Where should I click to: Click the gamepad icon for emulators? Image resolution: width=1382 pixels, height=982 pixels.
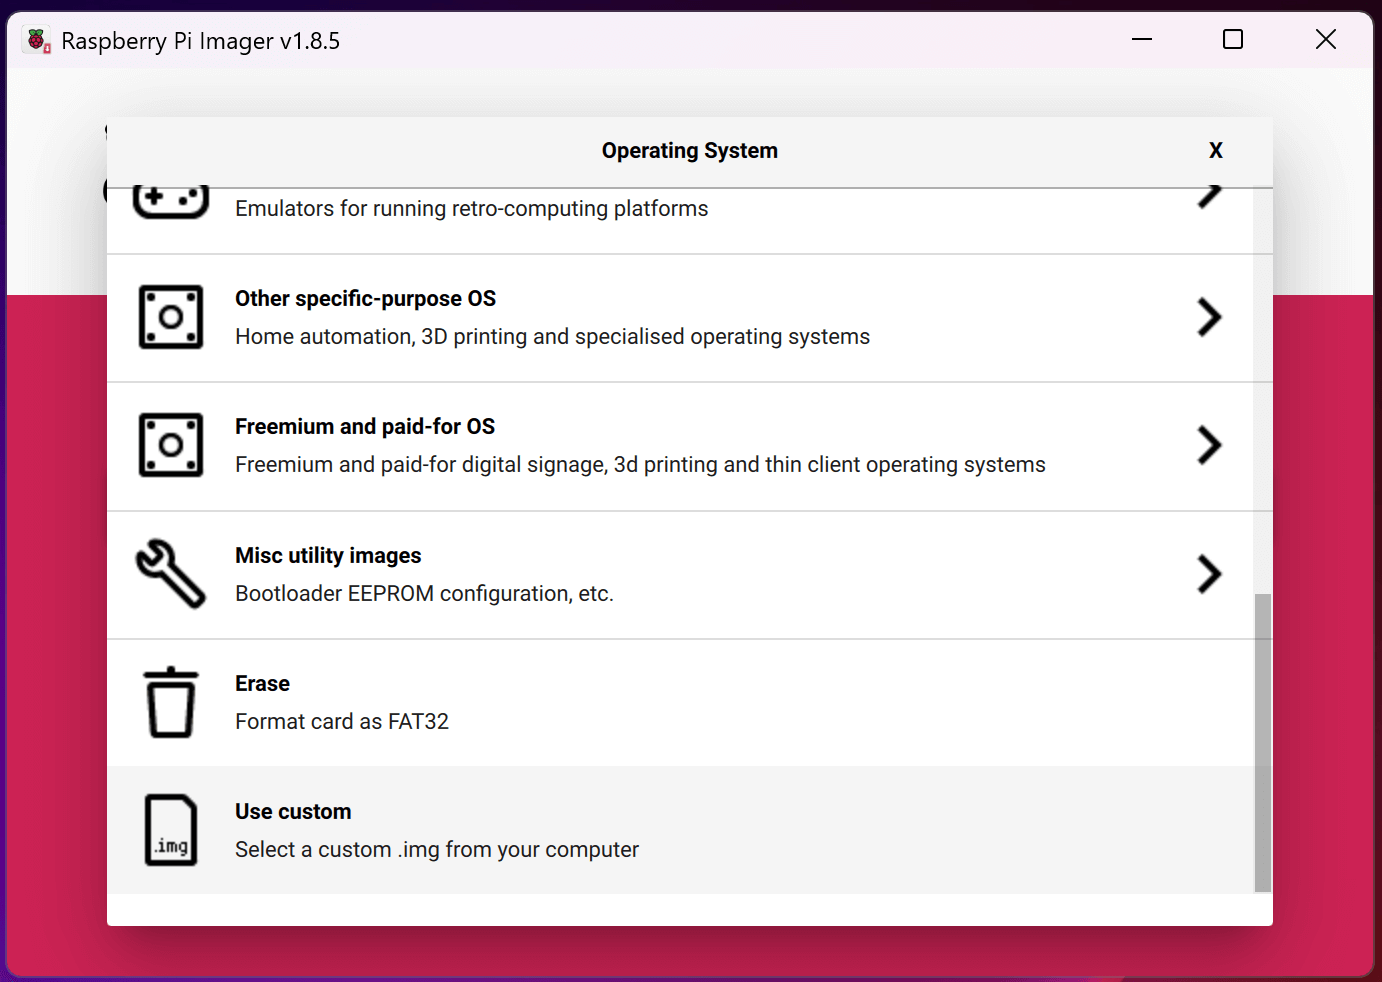pos(170,202)
